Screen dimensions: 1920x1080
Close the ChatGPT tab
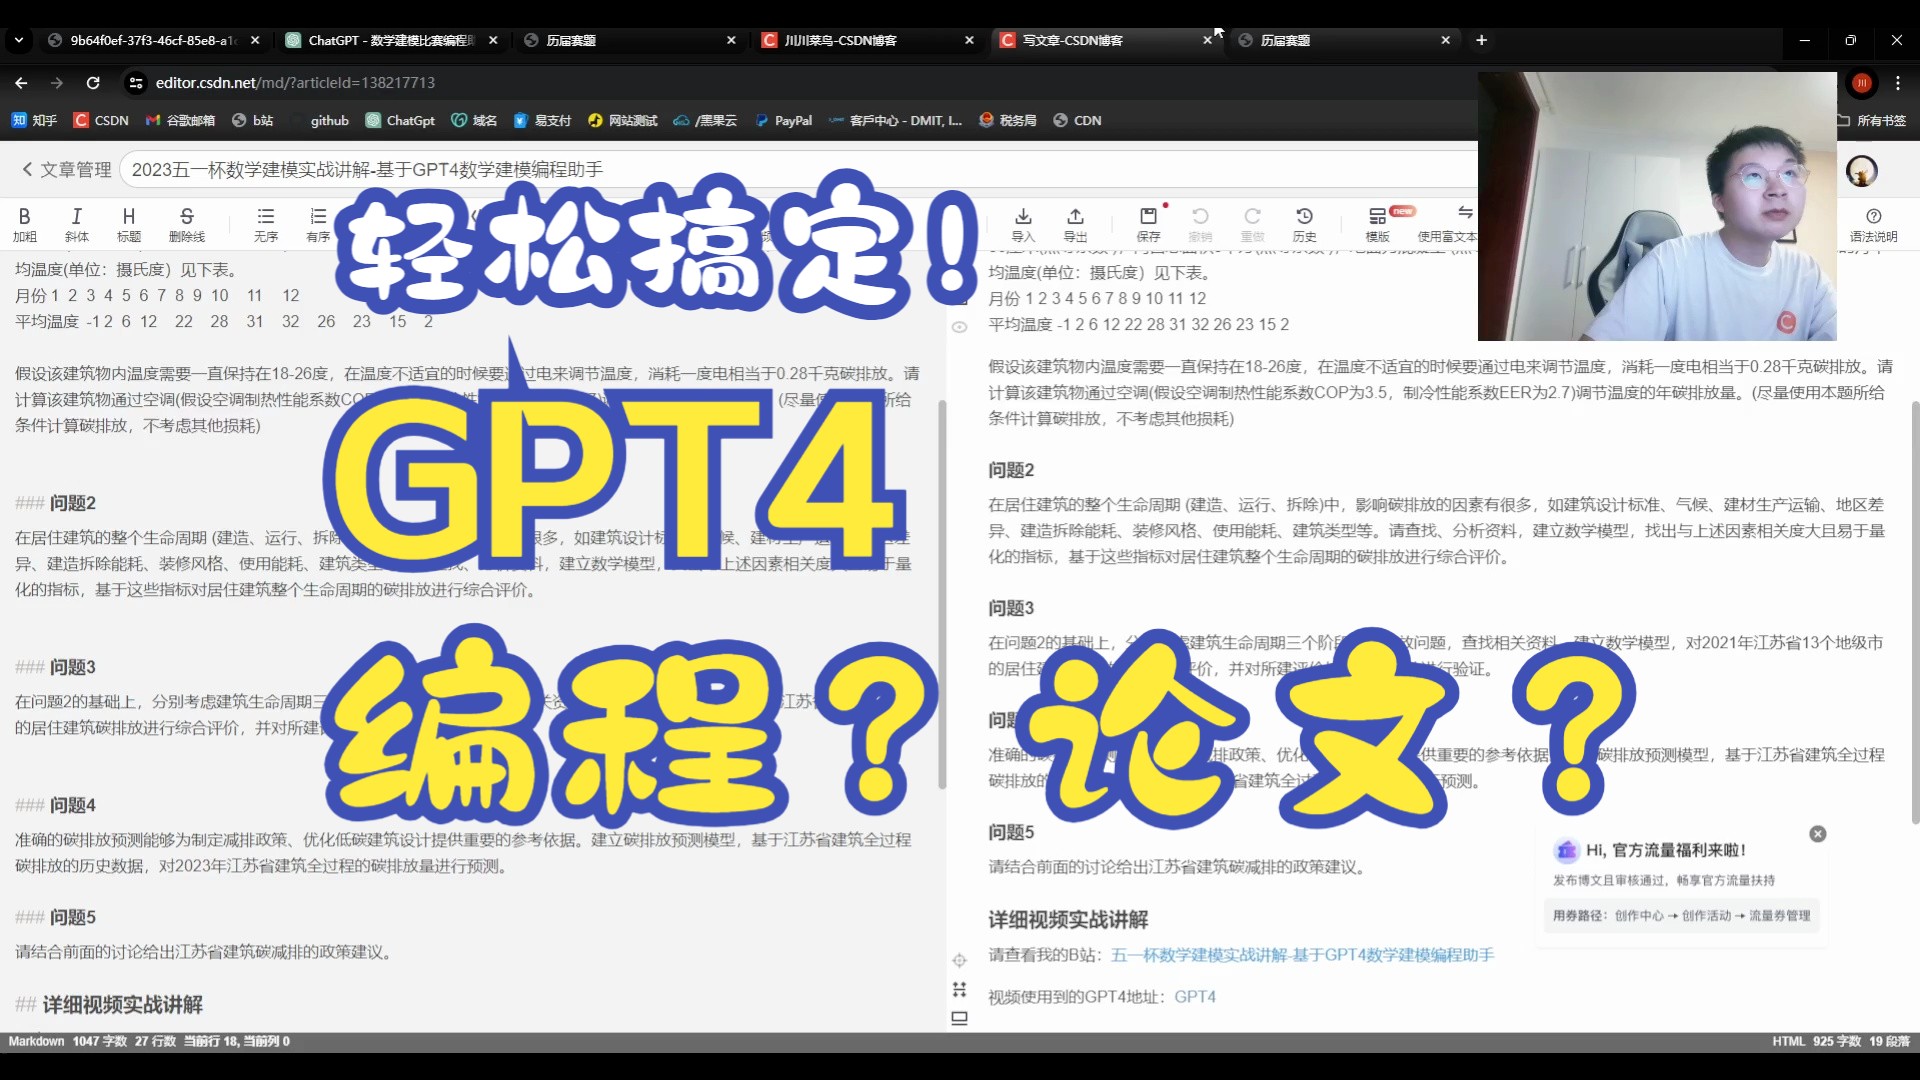click(493, 40)
